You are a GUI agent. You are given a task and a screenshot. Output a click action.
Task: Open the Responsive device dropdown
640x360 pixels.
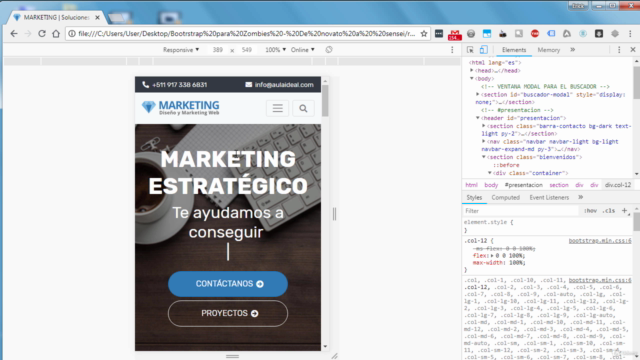coord(181,50)
